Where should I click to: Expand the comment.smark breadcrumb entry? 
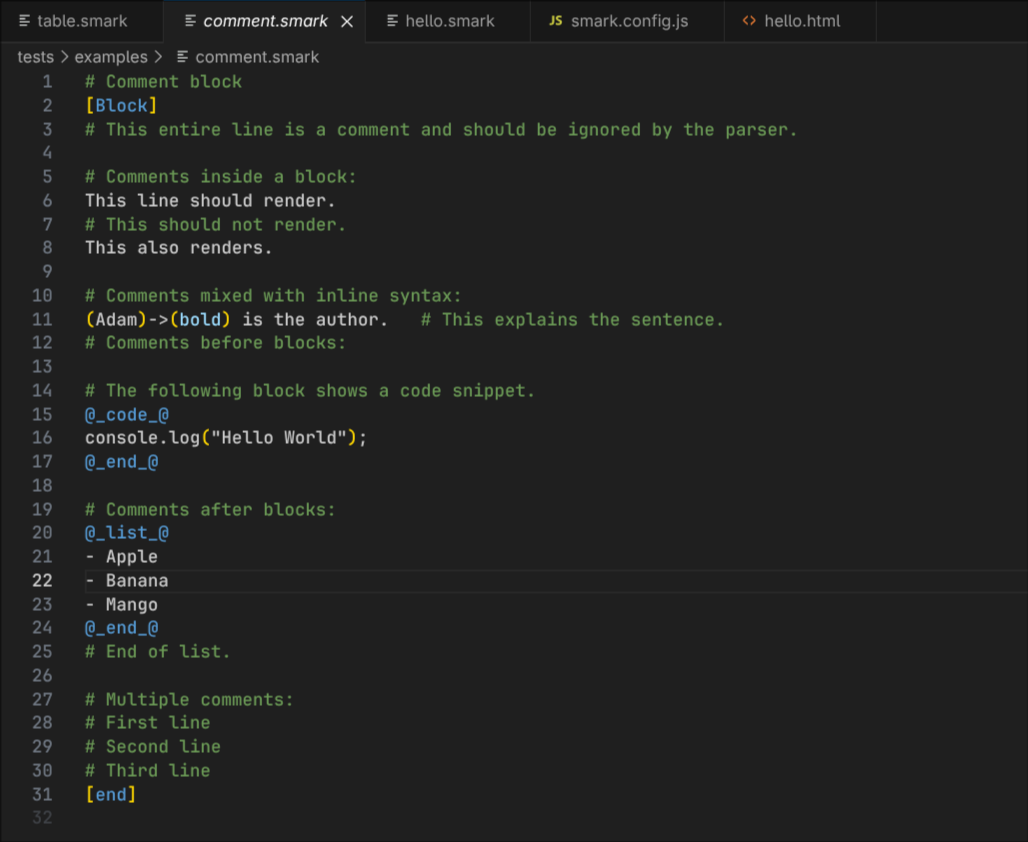(x=256, y=57)
